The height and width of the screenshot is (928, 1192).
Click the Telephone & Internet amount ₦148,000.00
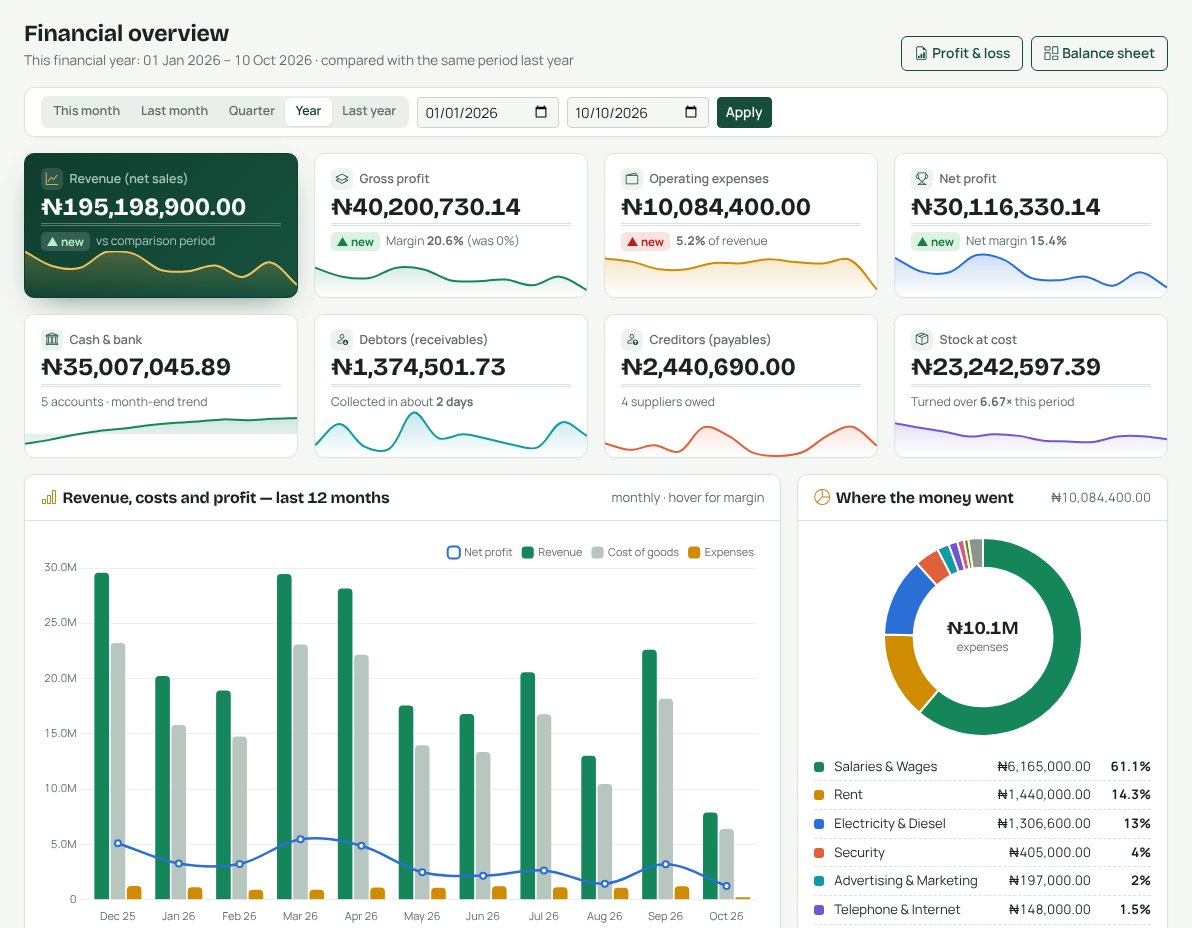tap(1049, 910)
